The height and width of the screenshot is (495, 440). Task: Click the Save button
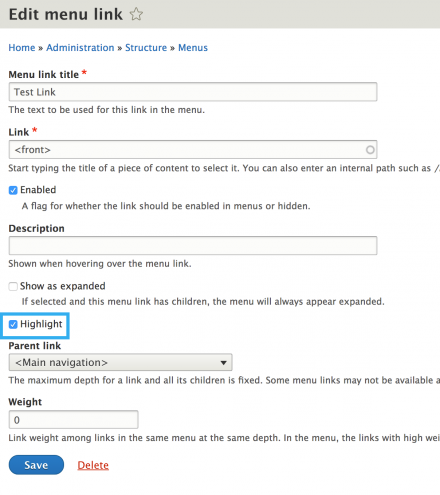[36, 465]
